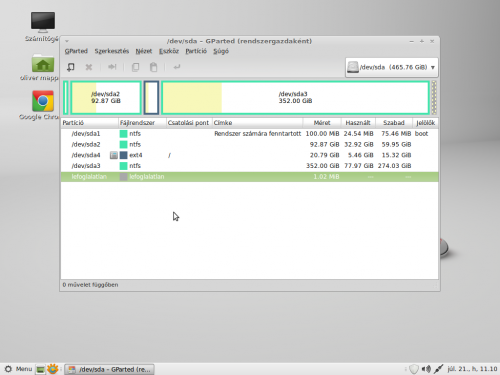Open the Menu button on the taskbar

[18, 369]
